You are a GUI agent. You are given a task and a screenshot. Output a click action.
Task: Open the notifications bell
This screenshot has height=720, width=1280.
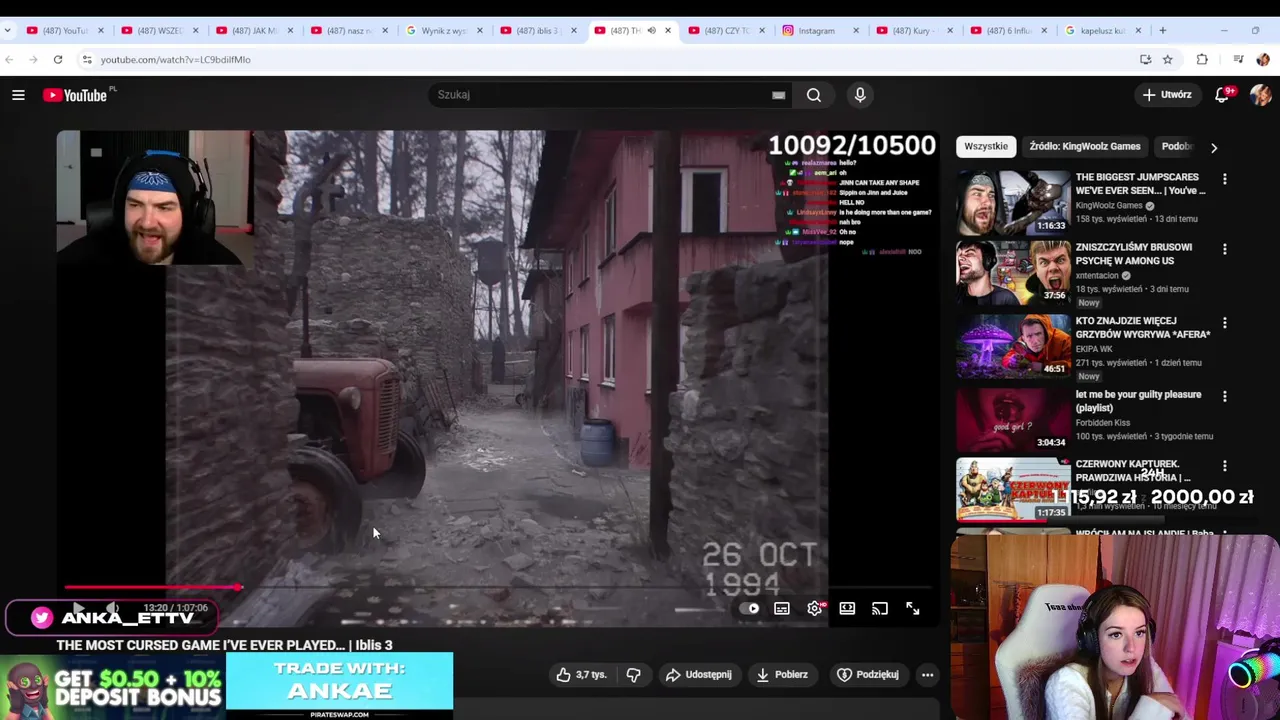[1222, 95]
